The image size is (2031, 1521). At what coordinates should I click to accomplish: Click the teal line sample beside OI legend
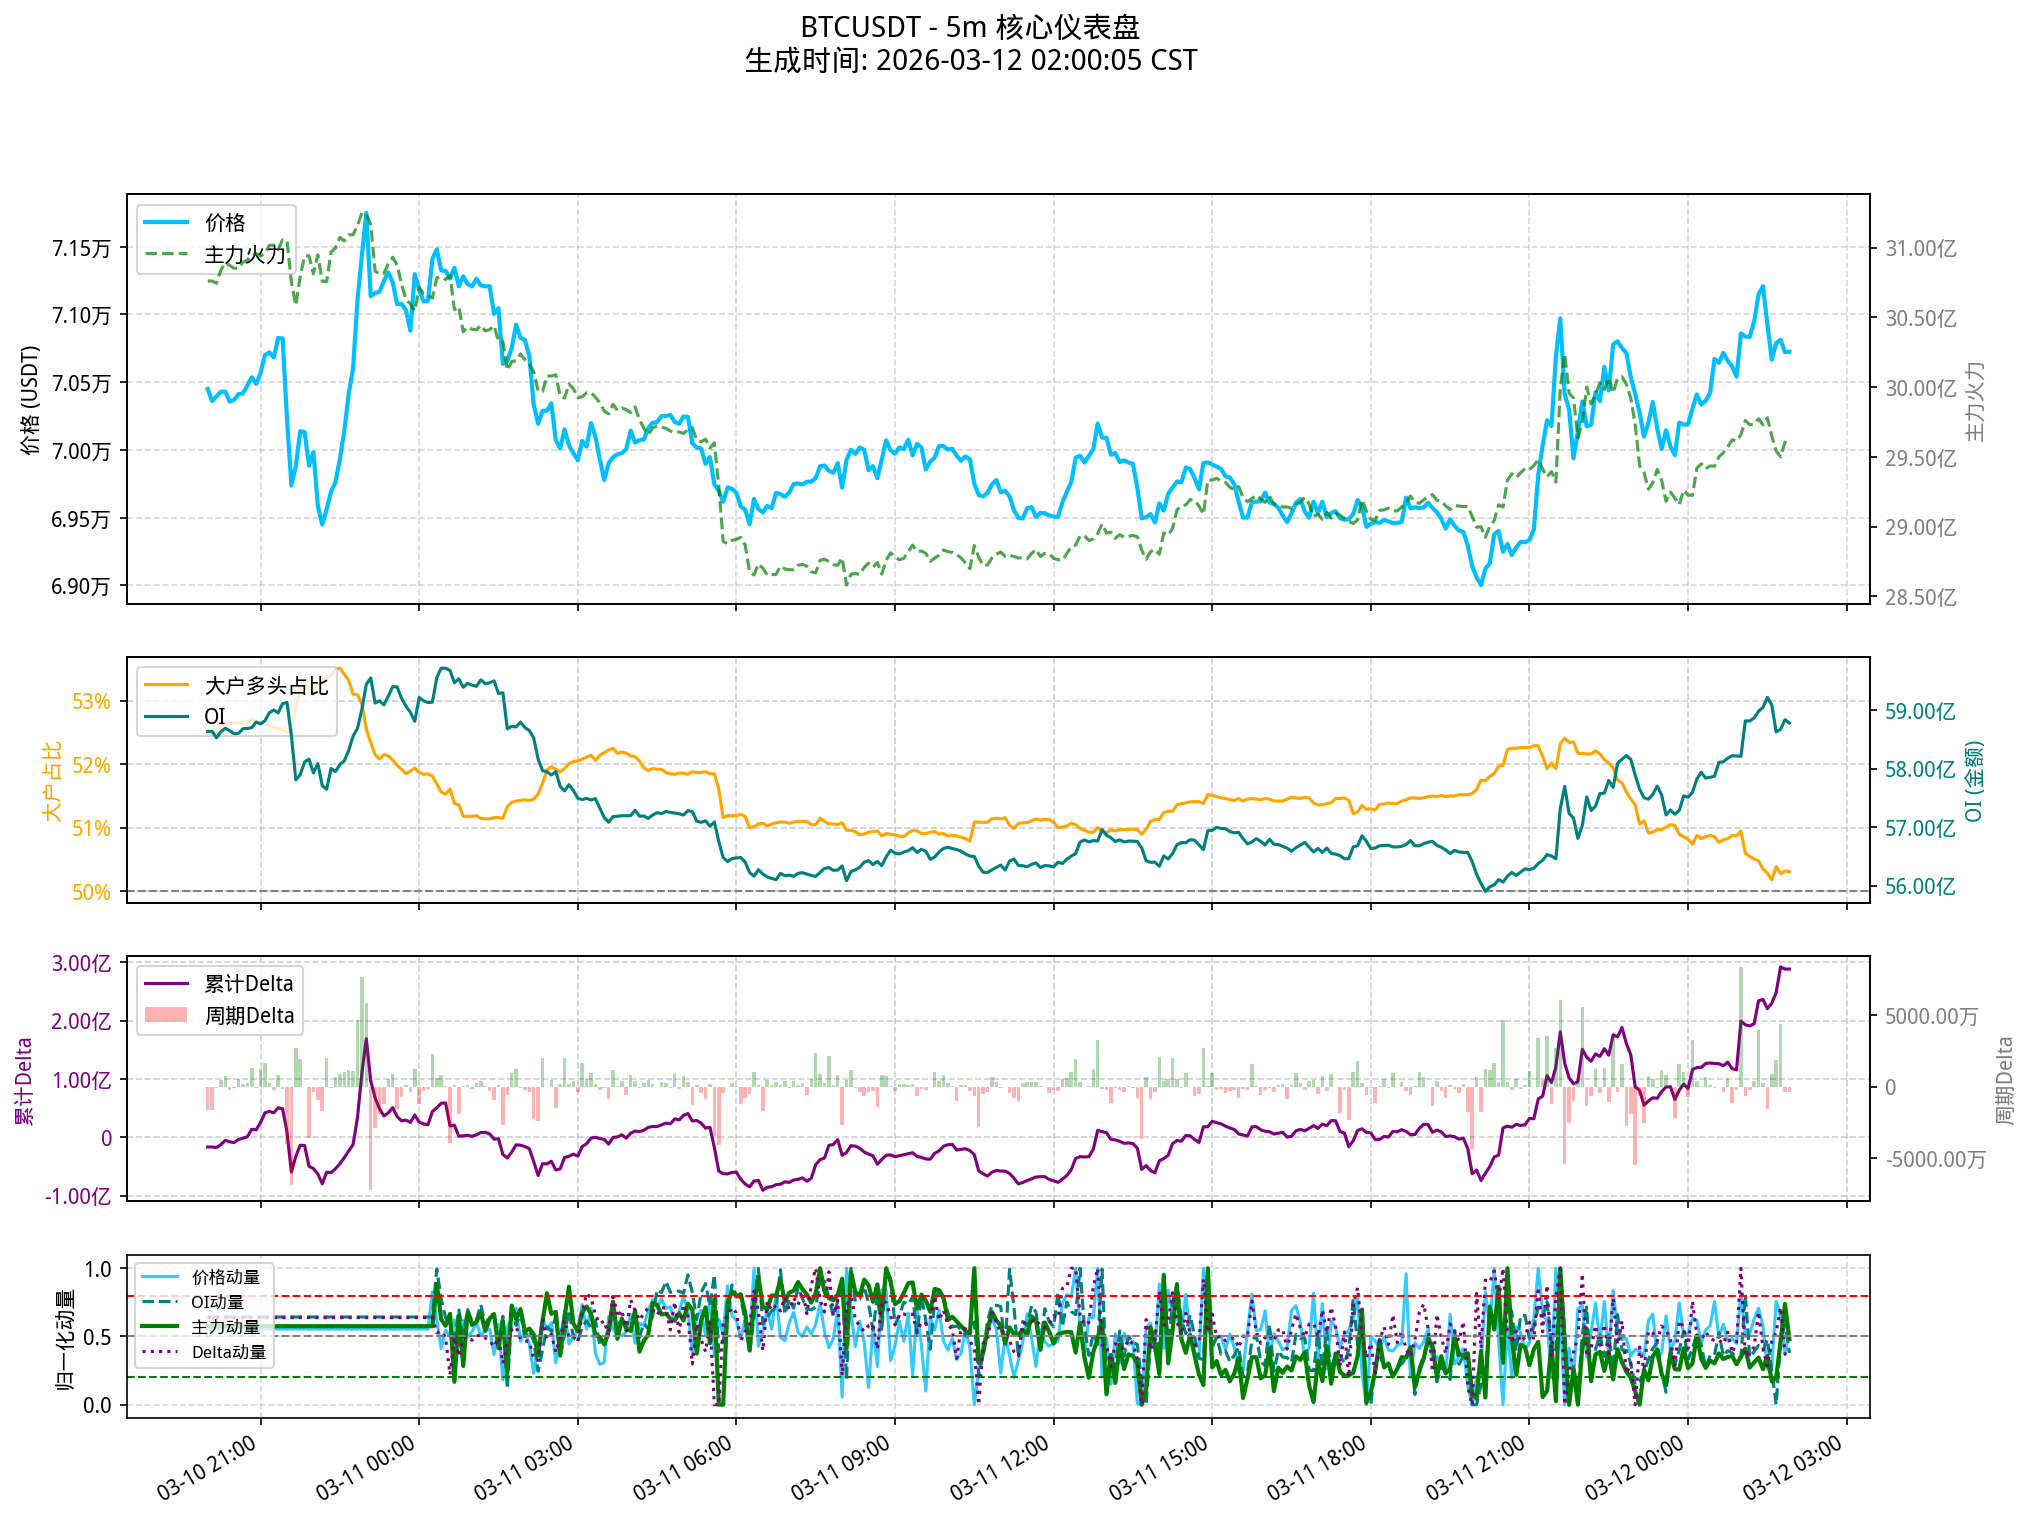pyautogui.click(x=166, y=716)
